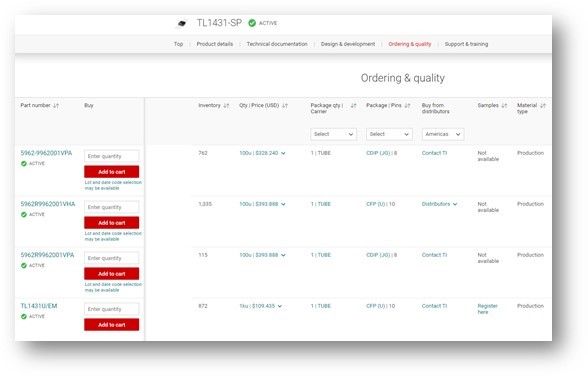Expand price breaks for 100u | $328.240
This screenshot has width=588, height=377.
click(283, 153)
